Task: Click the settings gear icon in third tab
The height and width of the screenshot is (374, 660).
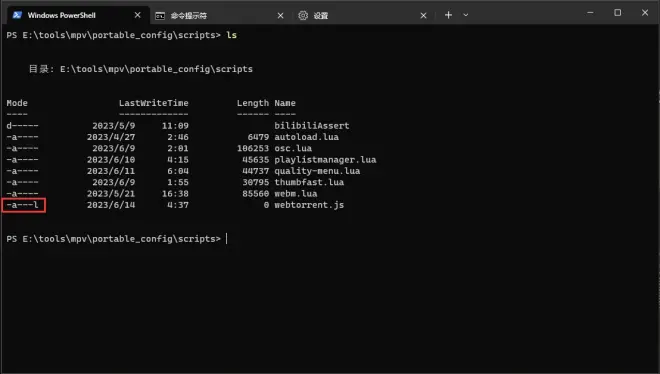Action: [x=303, y=16]
